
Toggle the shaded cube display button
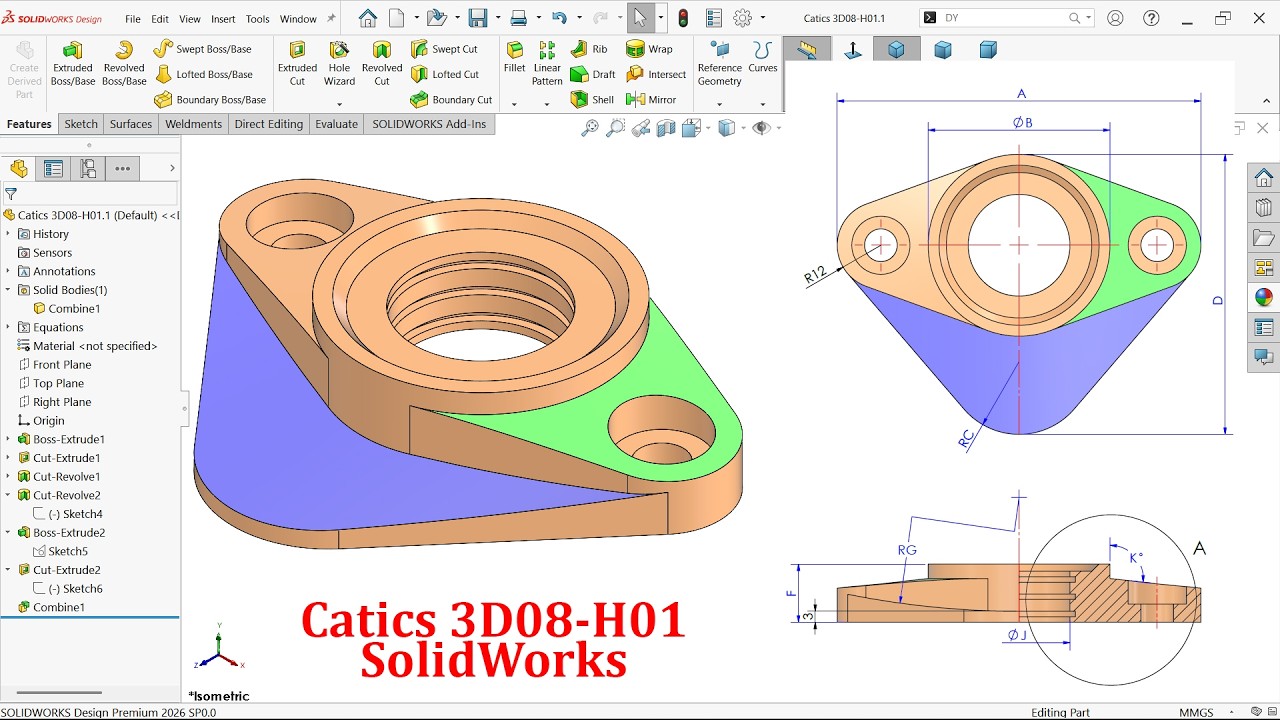(896, 50)
